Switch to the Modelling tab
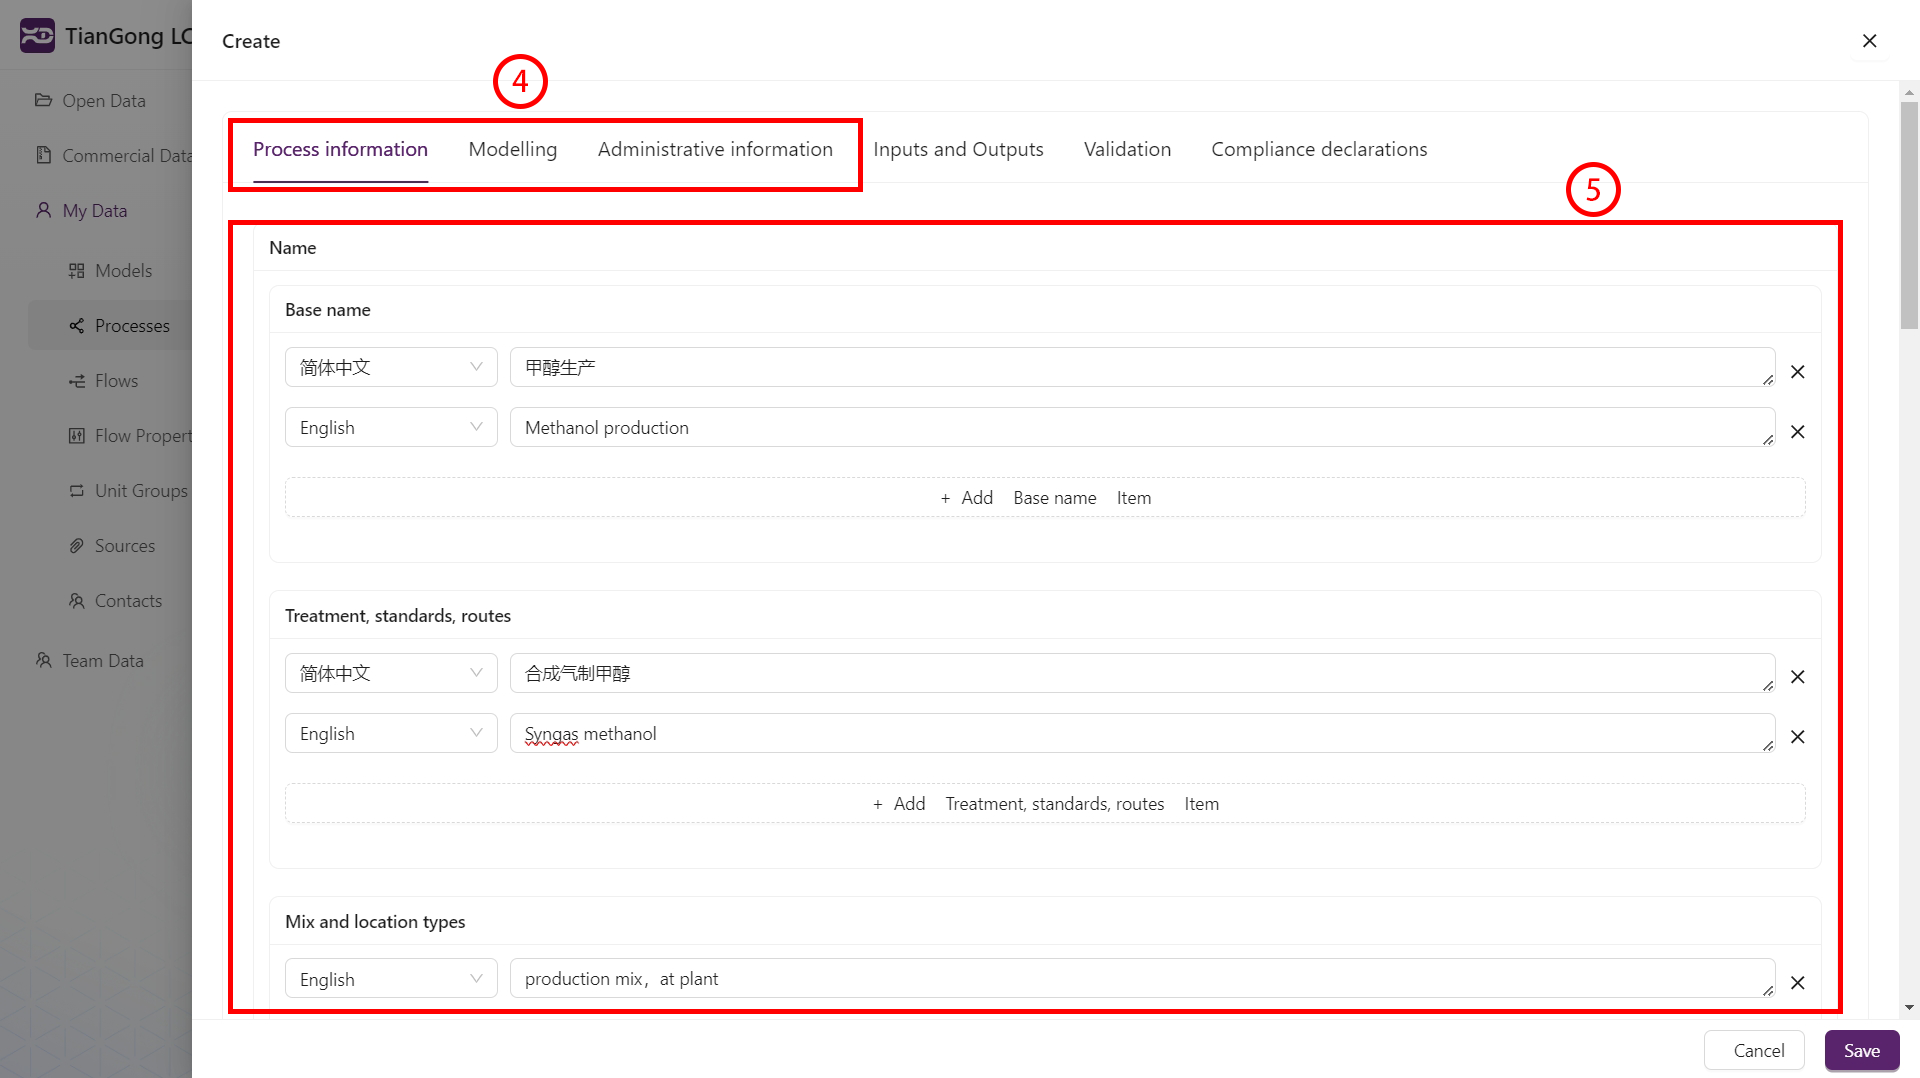 [x=512, y=150]
